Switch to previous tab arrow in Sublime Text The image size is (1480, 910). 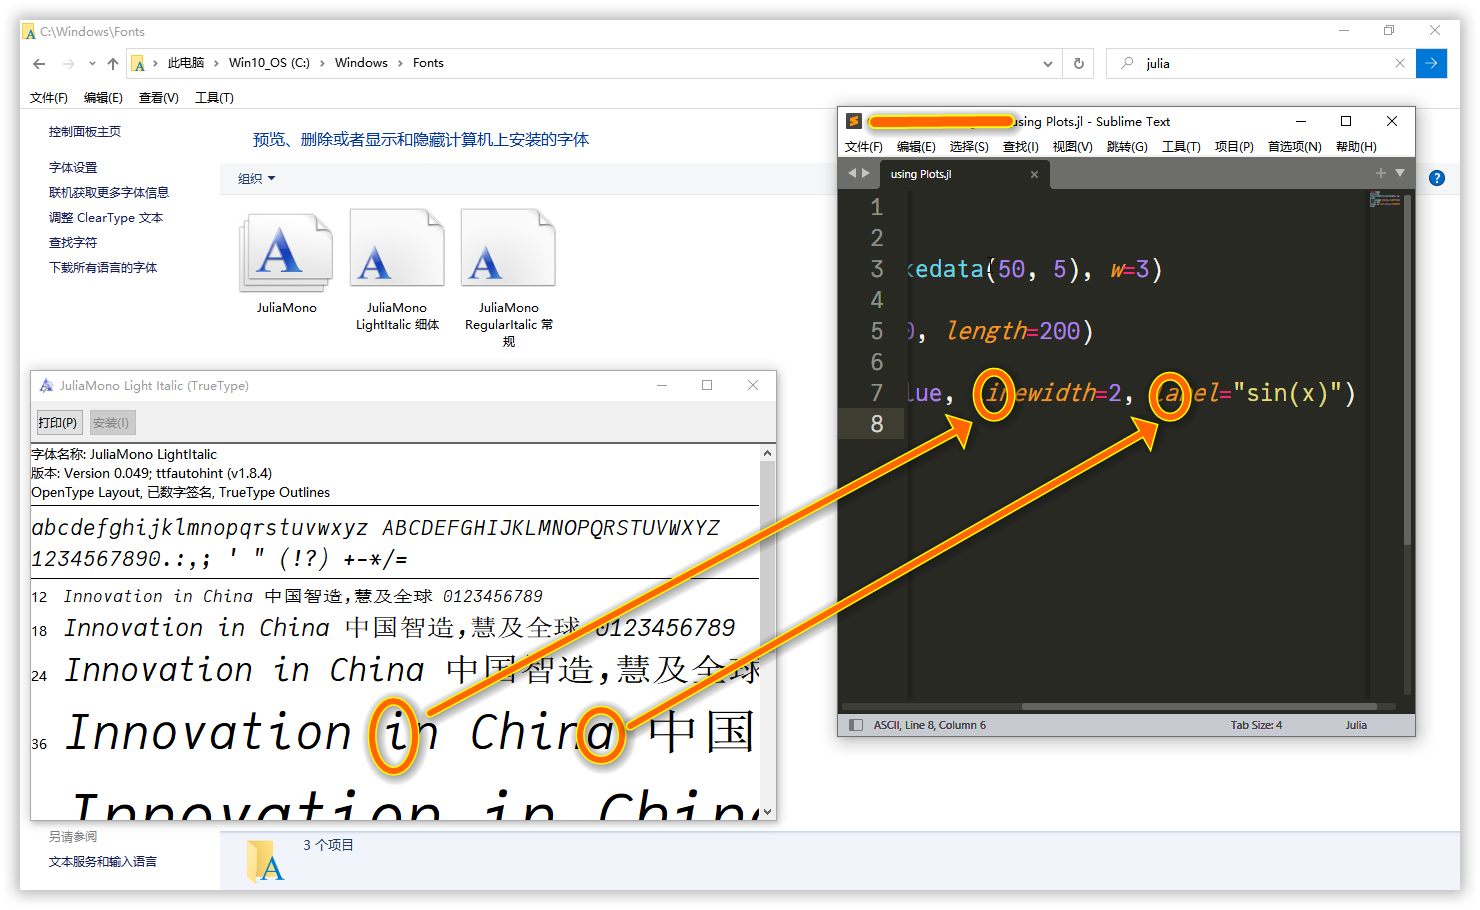click(852, 173)
